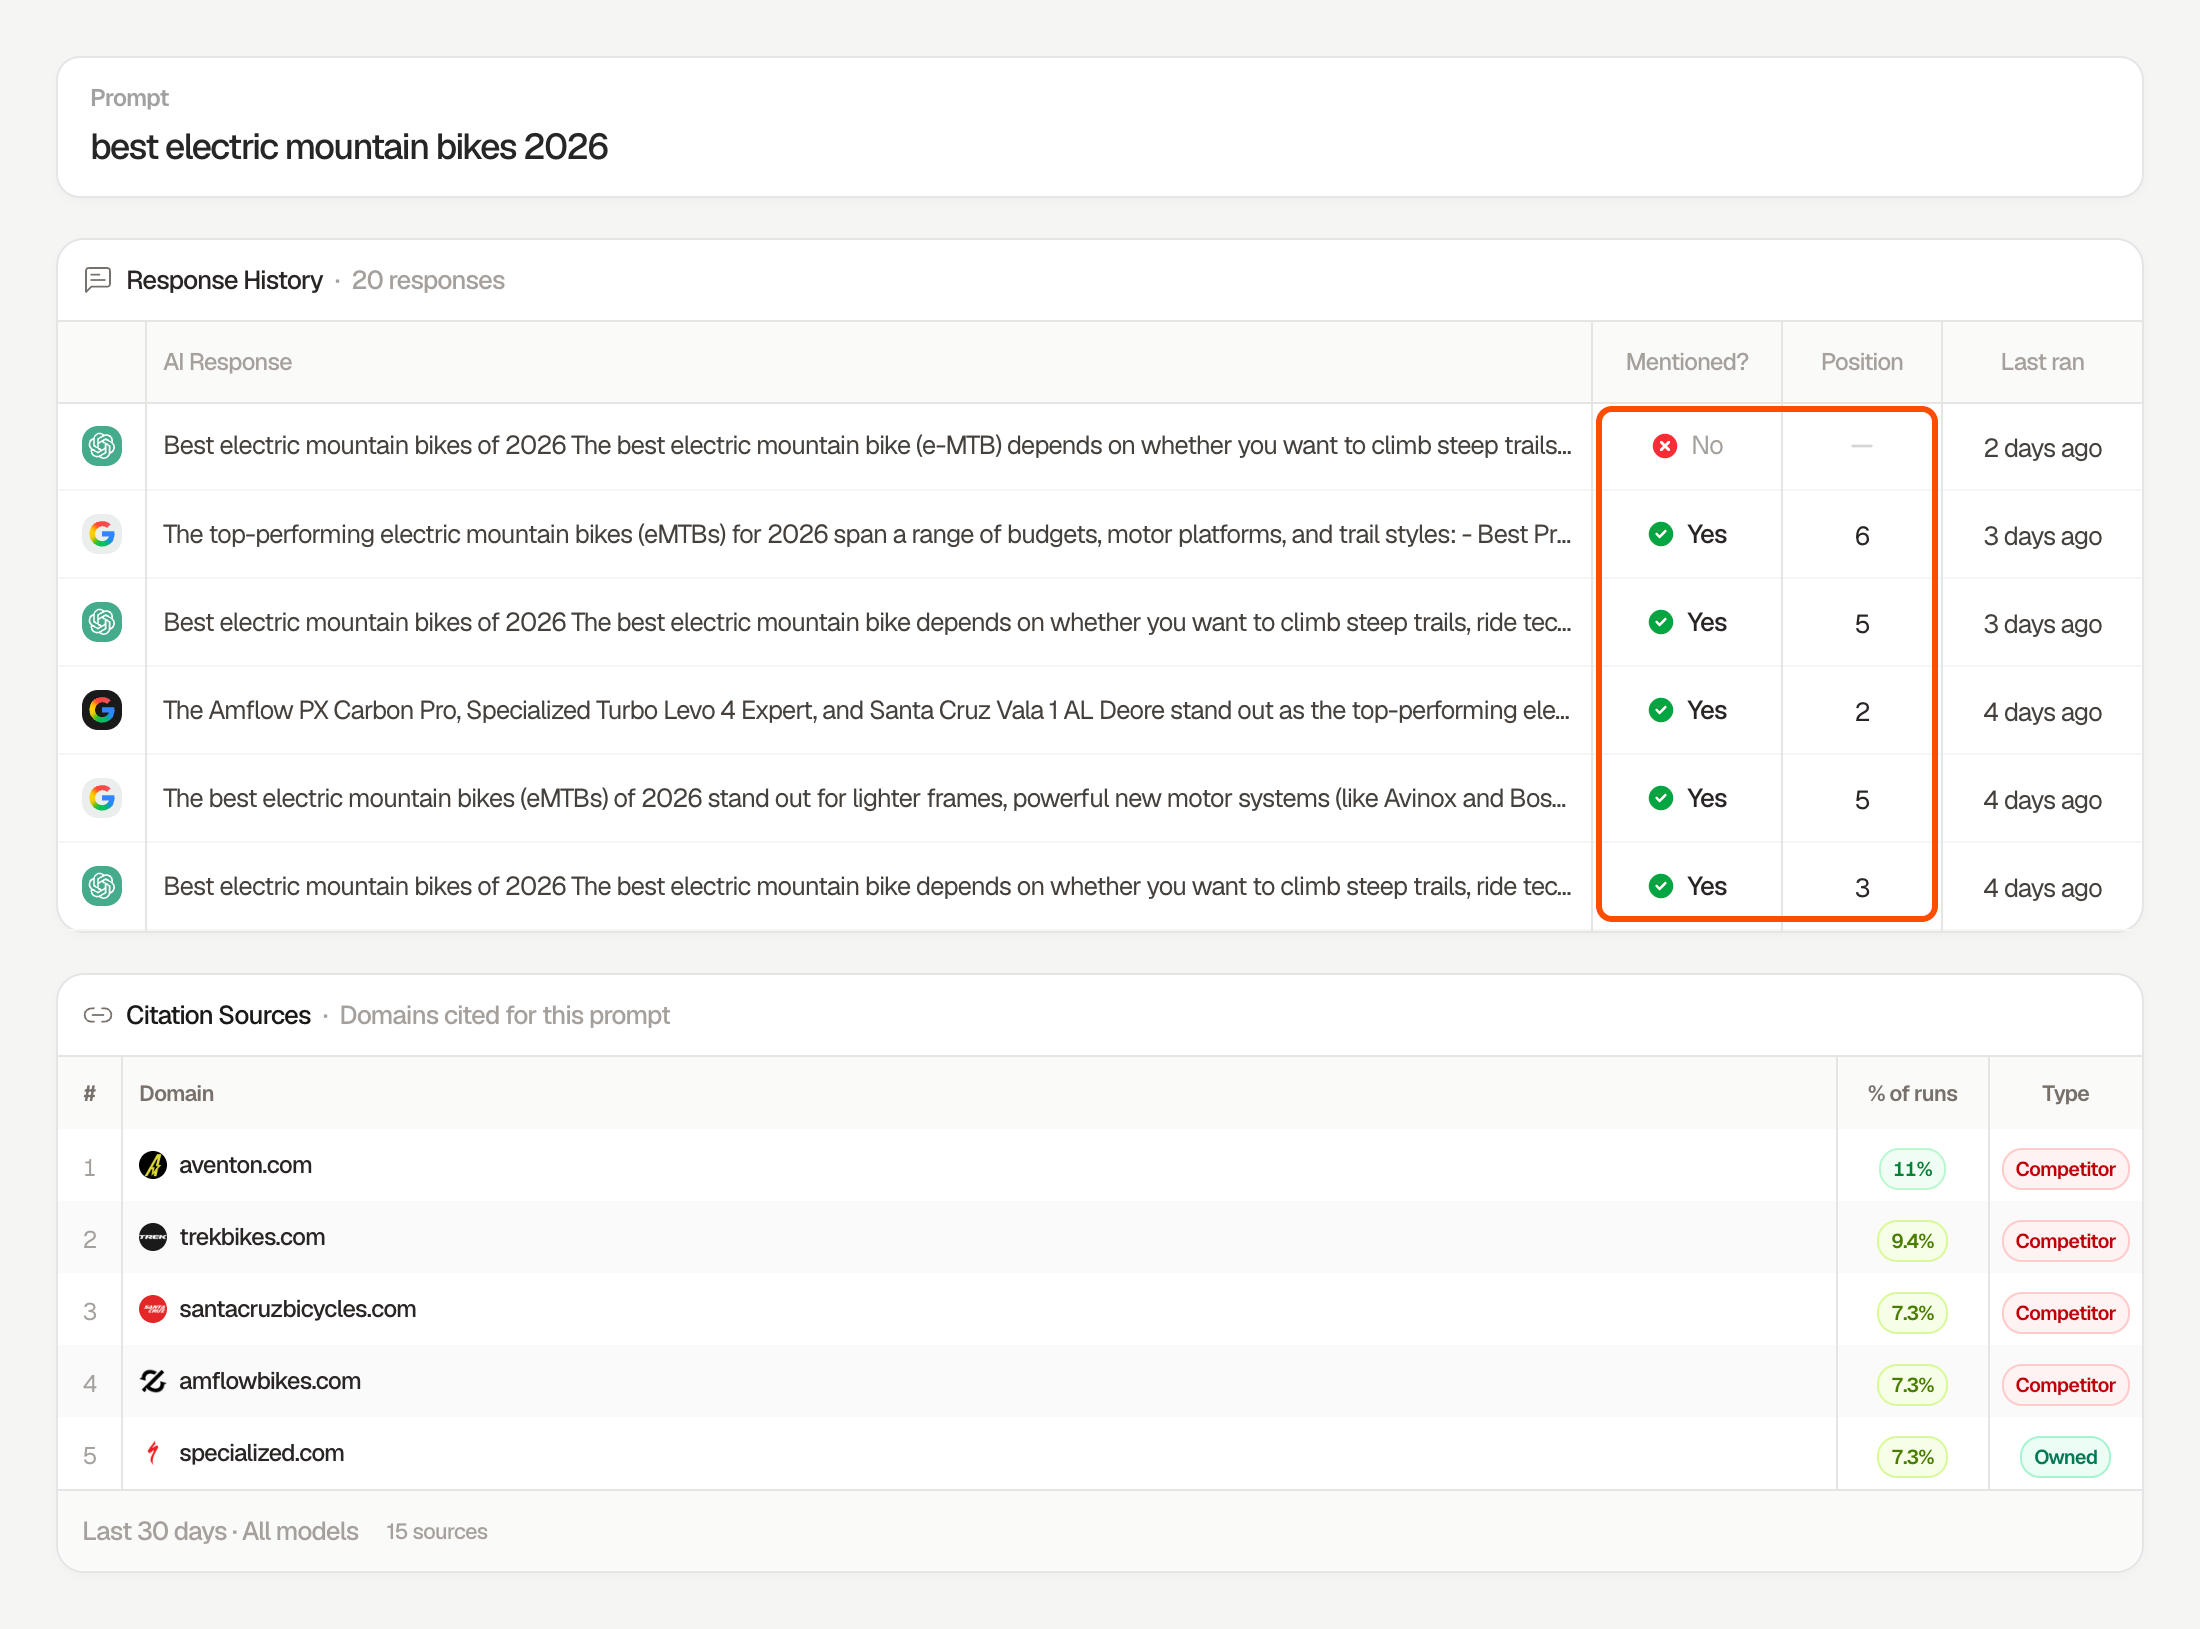The height and width of the screenshot is (1629, 2200).
Task: Open the aventon.com domain link
Action: (245, 1165)
